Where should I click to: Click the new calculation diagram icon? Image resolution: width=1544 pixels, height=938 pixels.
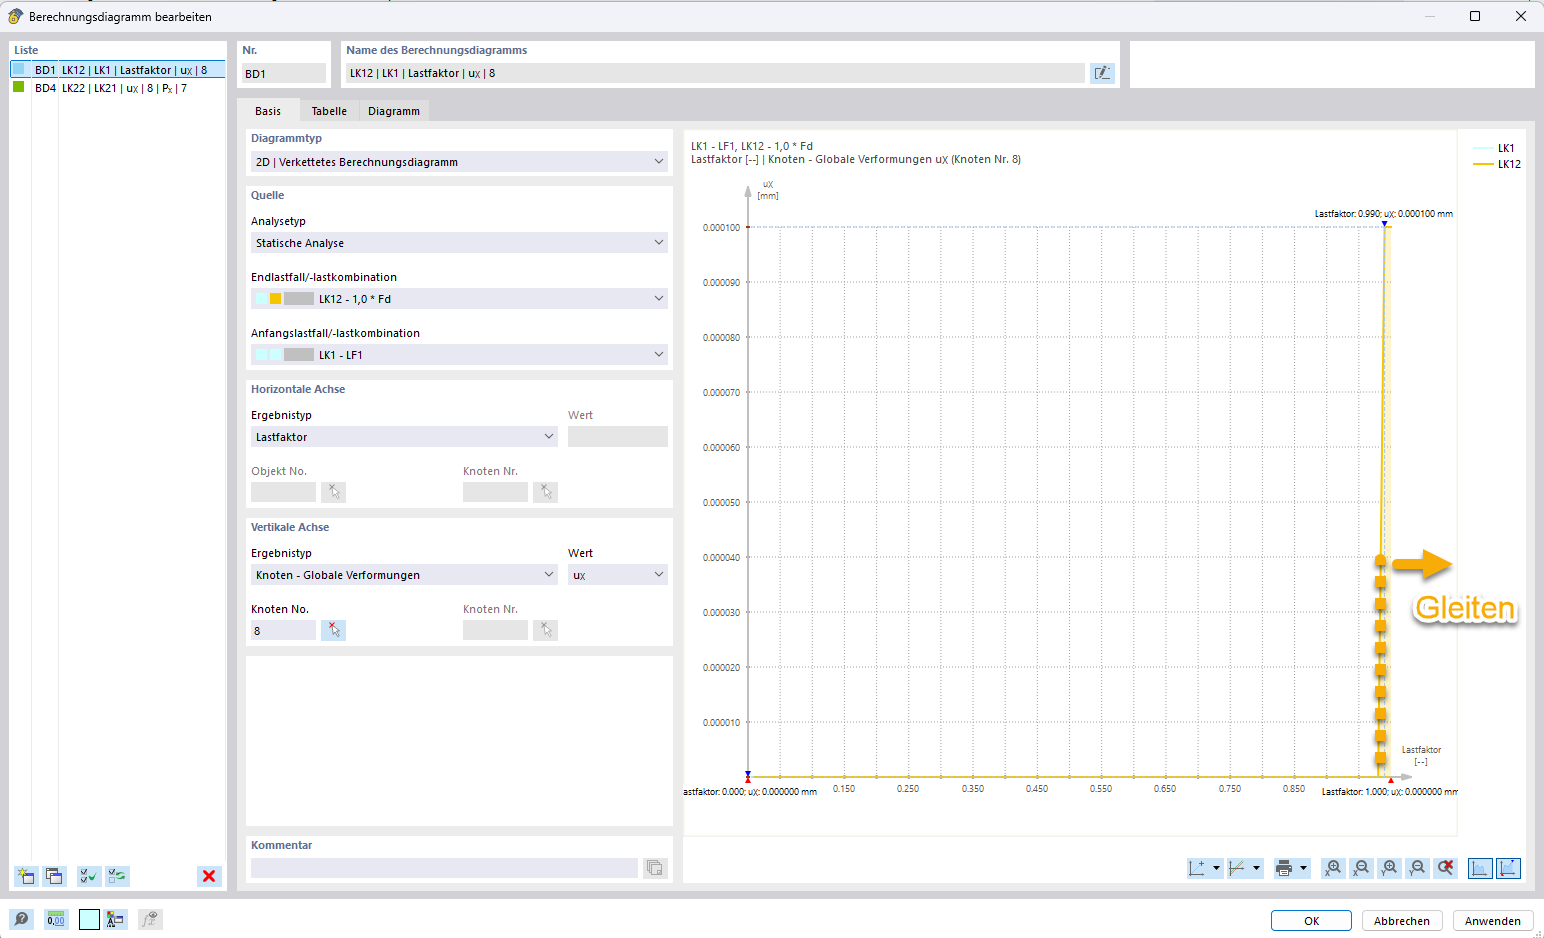pyautogui.click(x=26, y=876)
